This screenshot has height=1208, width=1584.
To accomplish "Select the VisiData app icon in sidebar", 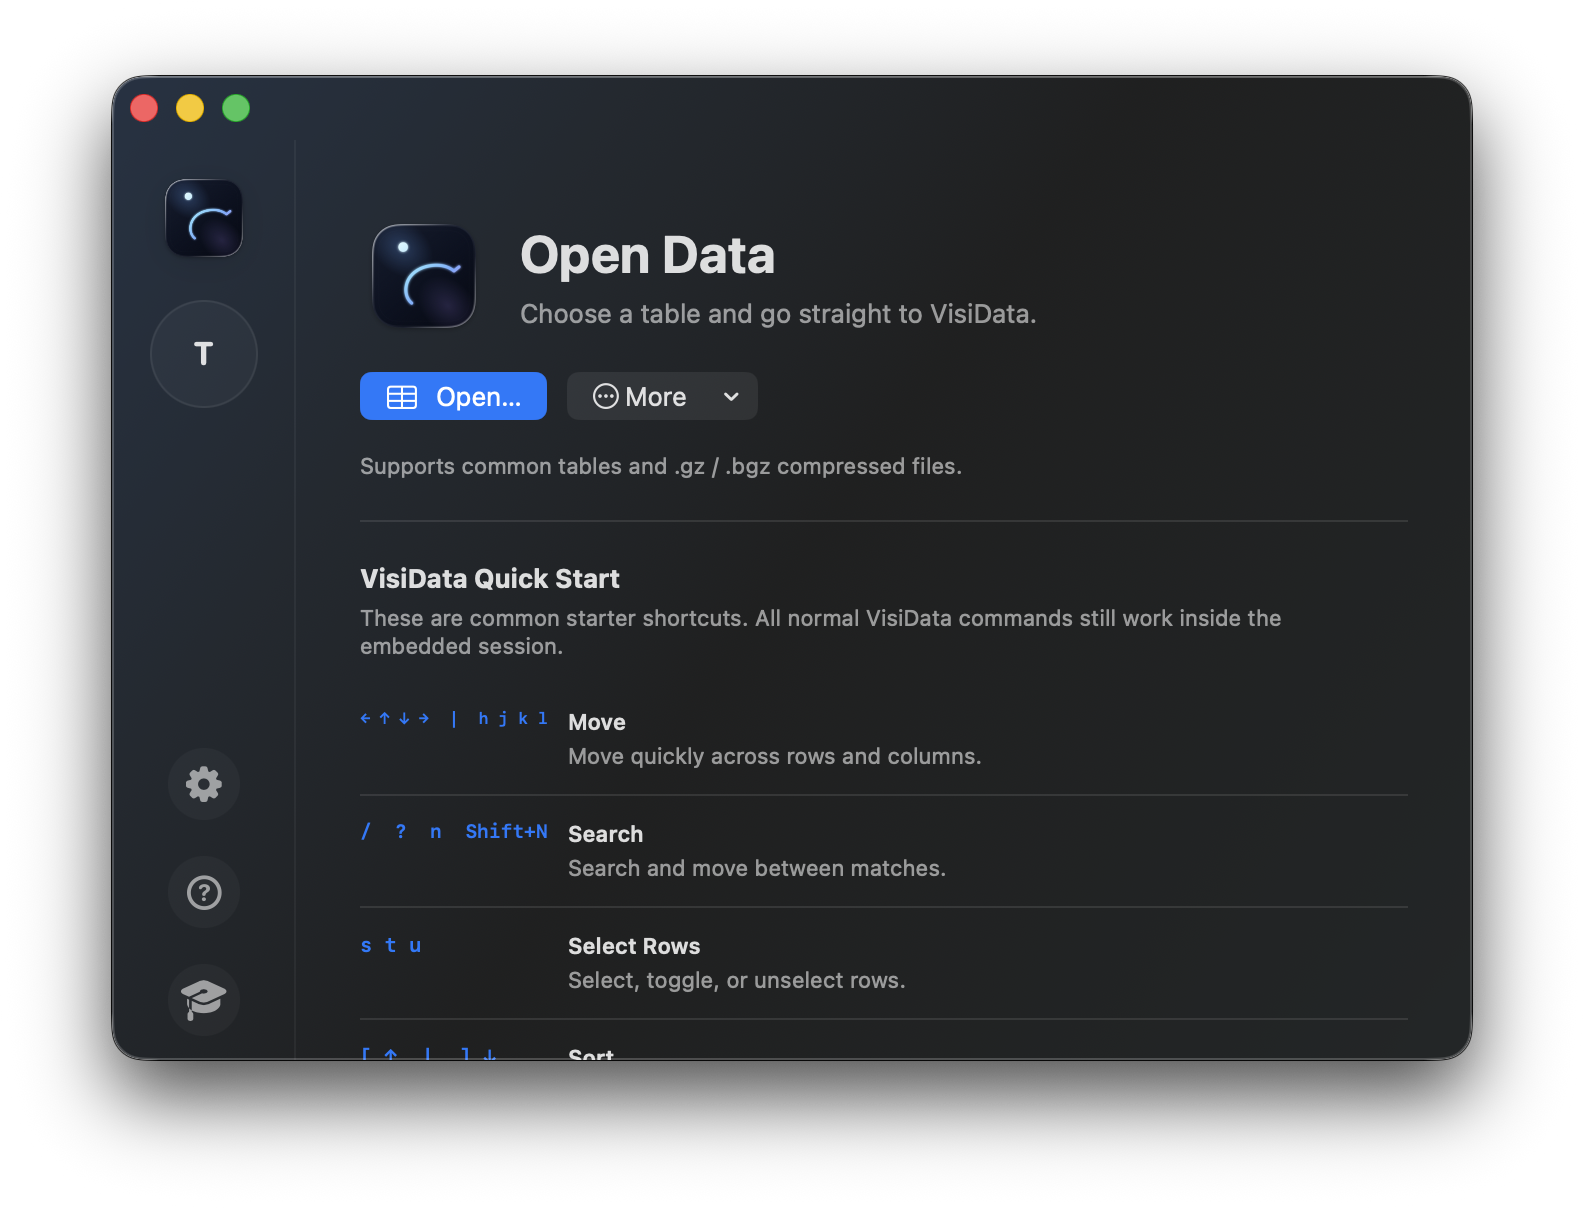I will tap(204, 218).
